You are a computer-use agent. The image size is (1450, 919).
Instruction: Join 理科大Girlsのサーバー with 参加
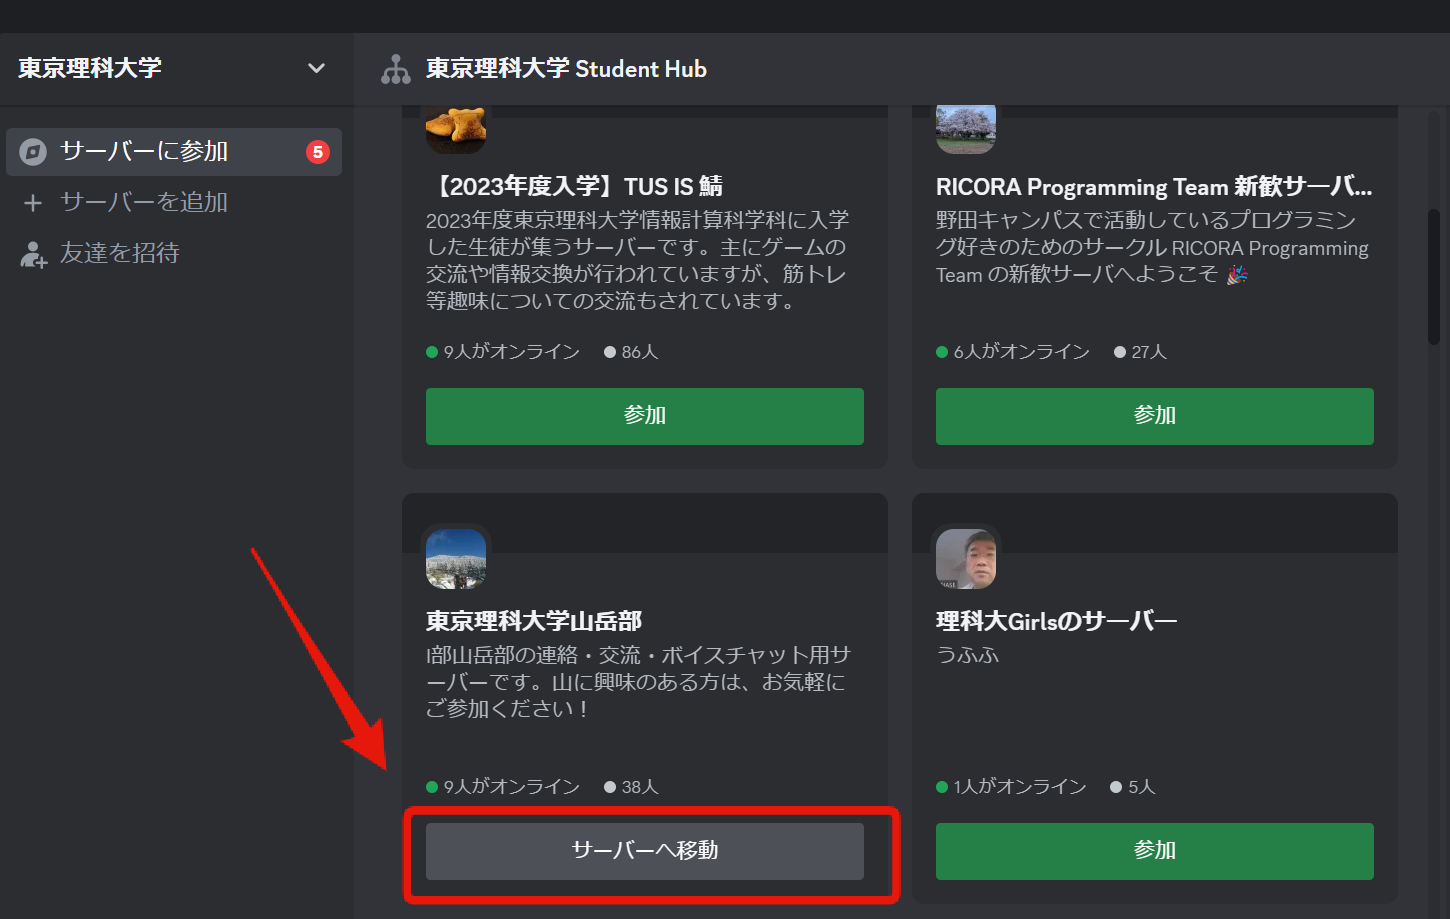coord(1155,851)
